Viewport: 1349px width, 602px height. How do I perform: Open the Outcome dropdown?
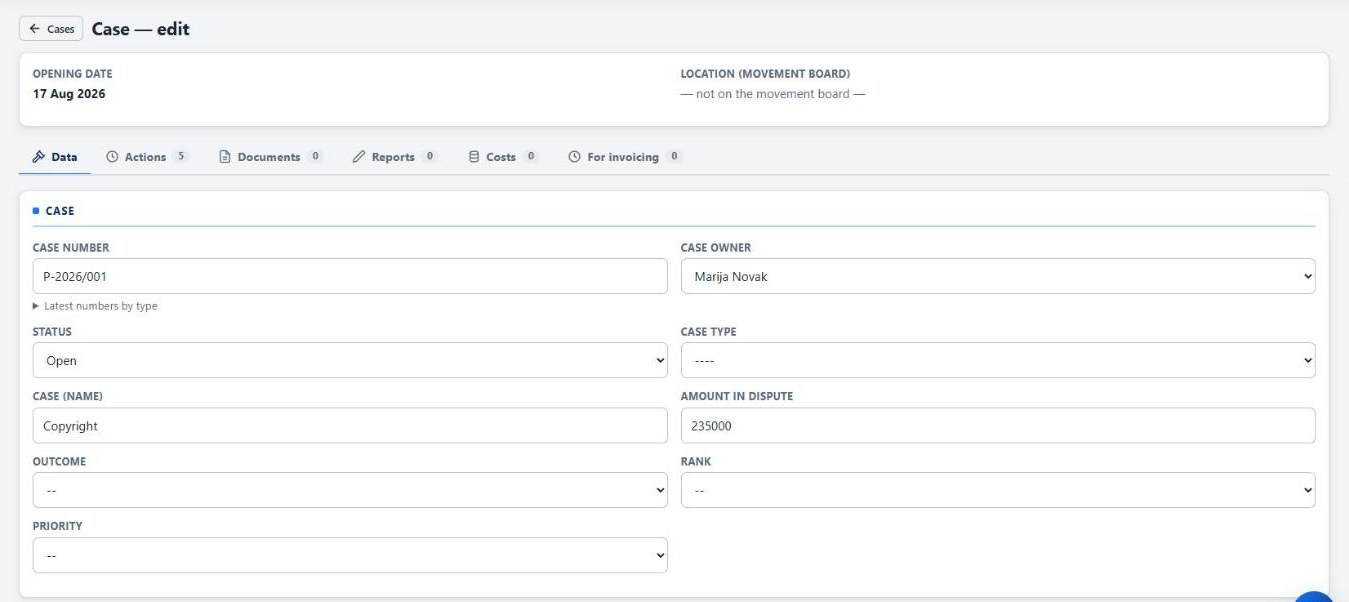coord(350,490)
